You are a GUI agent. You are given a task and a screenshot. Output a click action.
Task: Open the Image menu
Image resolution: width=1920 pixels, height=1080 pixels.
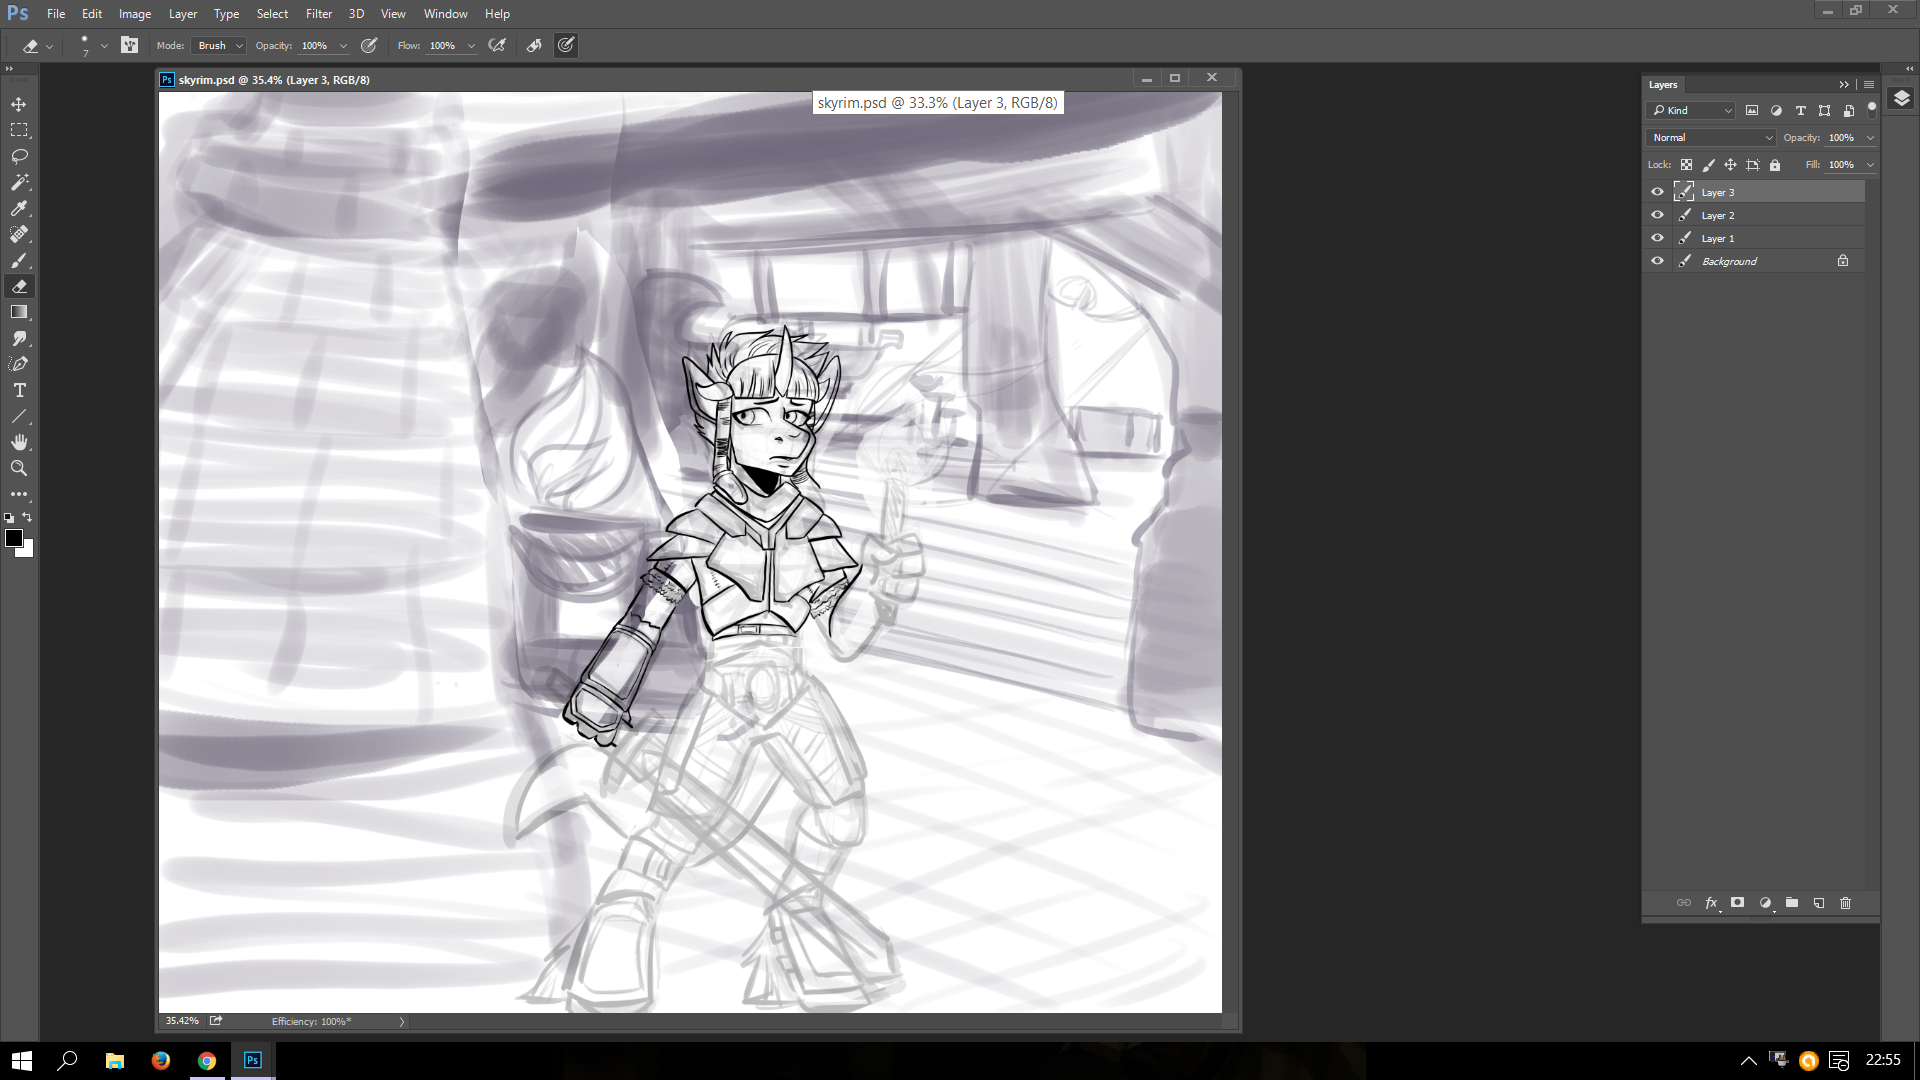[135, 14]
